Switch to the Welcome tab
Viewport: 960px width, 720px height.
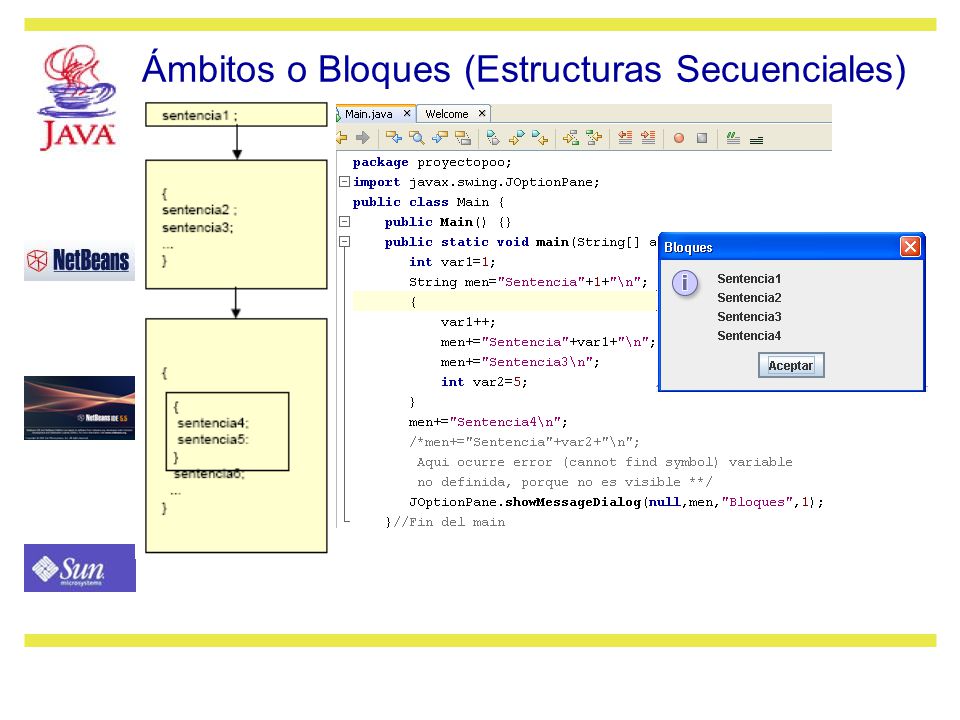pyautogui.click(x=447, y=114)
